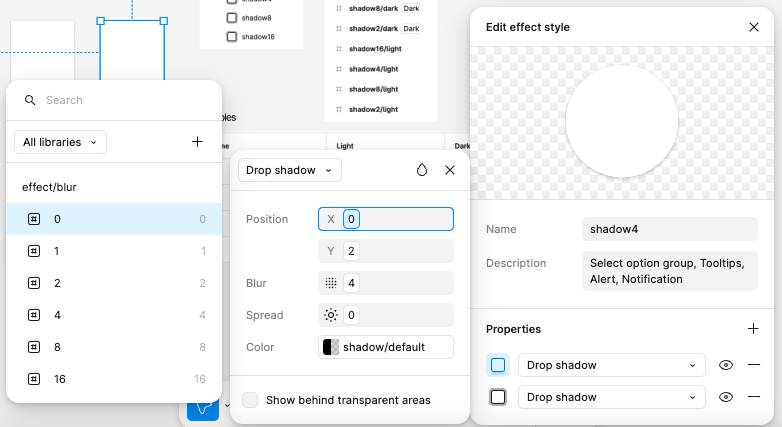Click the shadow/default color variable name
782x427 pixels.
(x=384, y=347)
